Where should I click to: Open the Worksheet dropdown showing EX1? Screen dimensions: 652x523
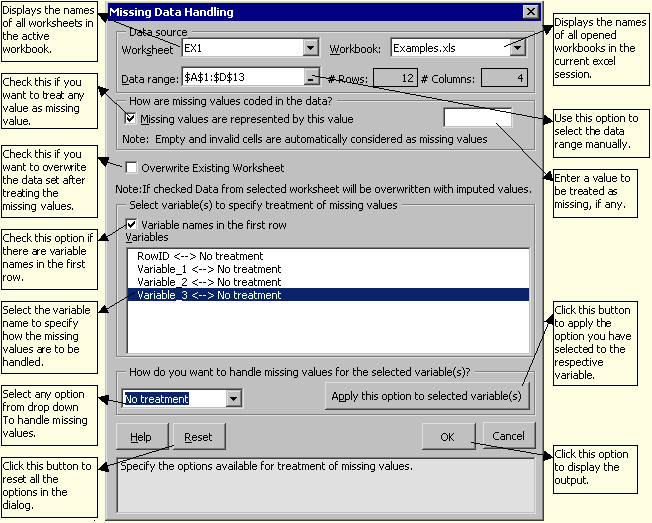coord(310,48)
